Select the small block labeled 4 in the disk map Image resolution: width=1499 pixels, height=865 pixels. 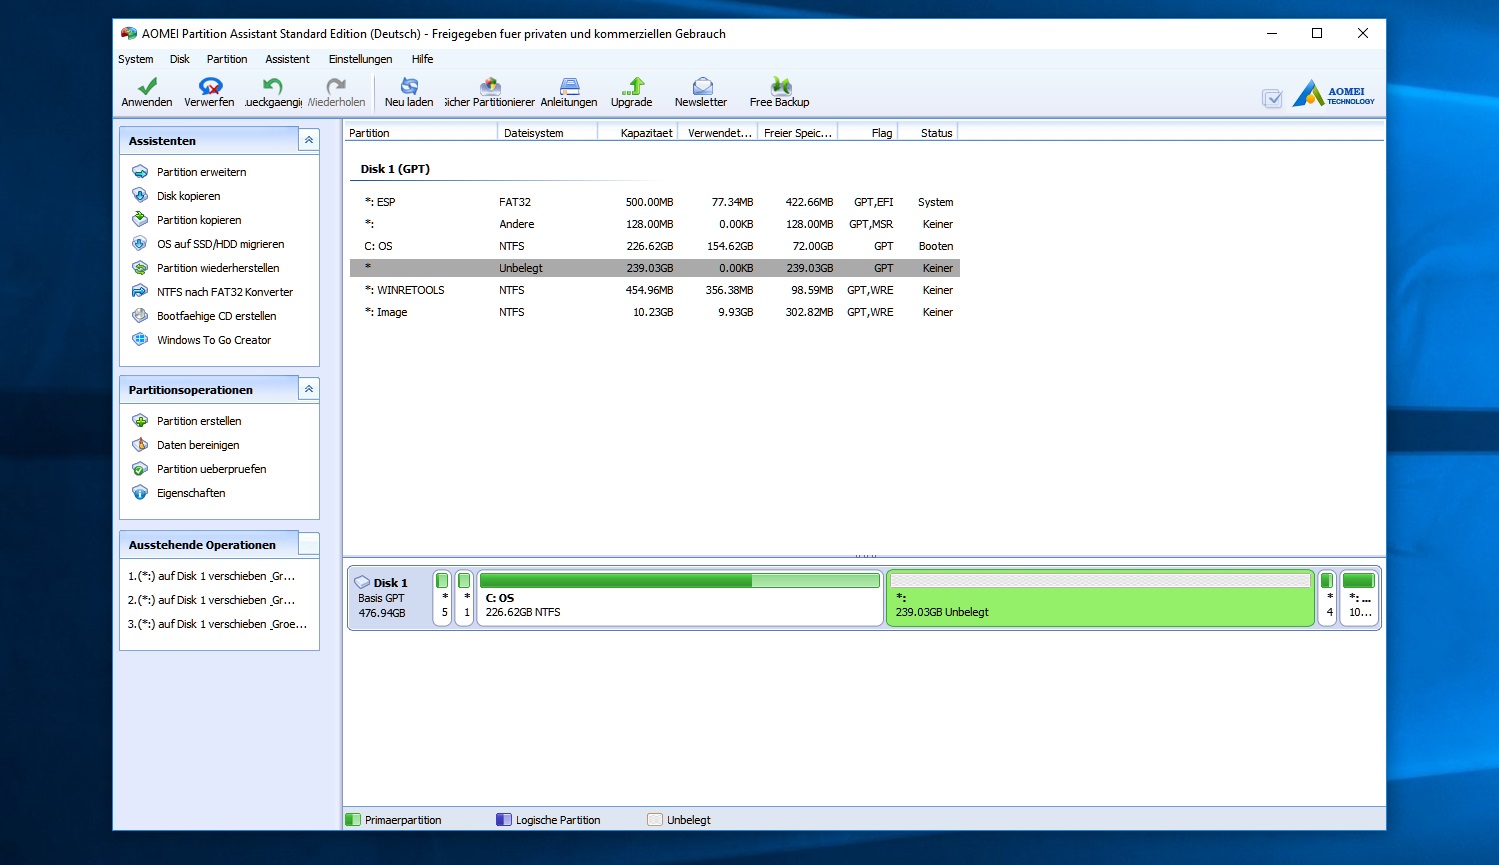tap(1327, 598)
